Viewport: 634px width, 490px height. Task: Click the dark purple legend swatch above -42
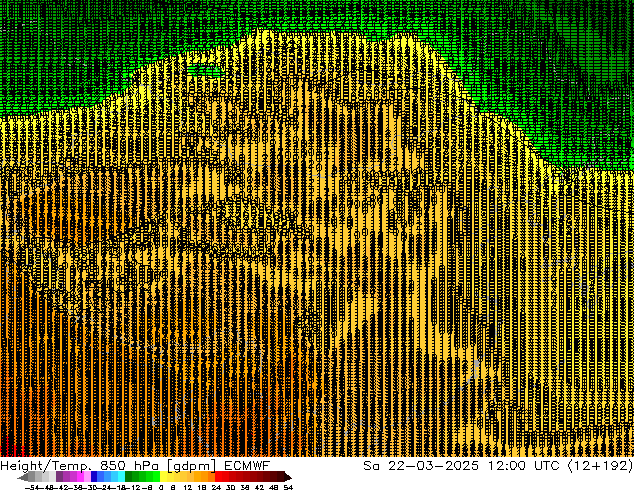click(x=59, y=476)
